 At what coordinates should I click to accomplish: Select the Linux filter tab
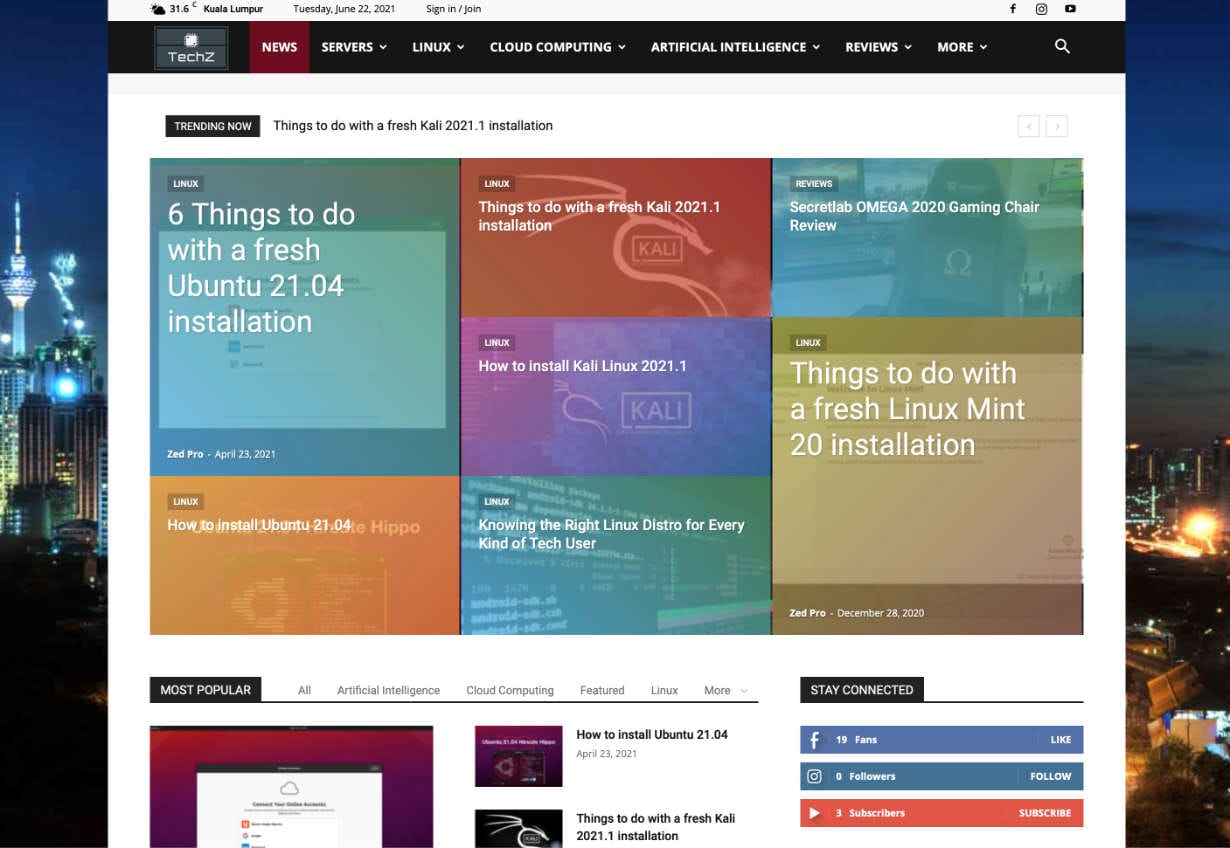pyautogui.click(x=664, y=690)
